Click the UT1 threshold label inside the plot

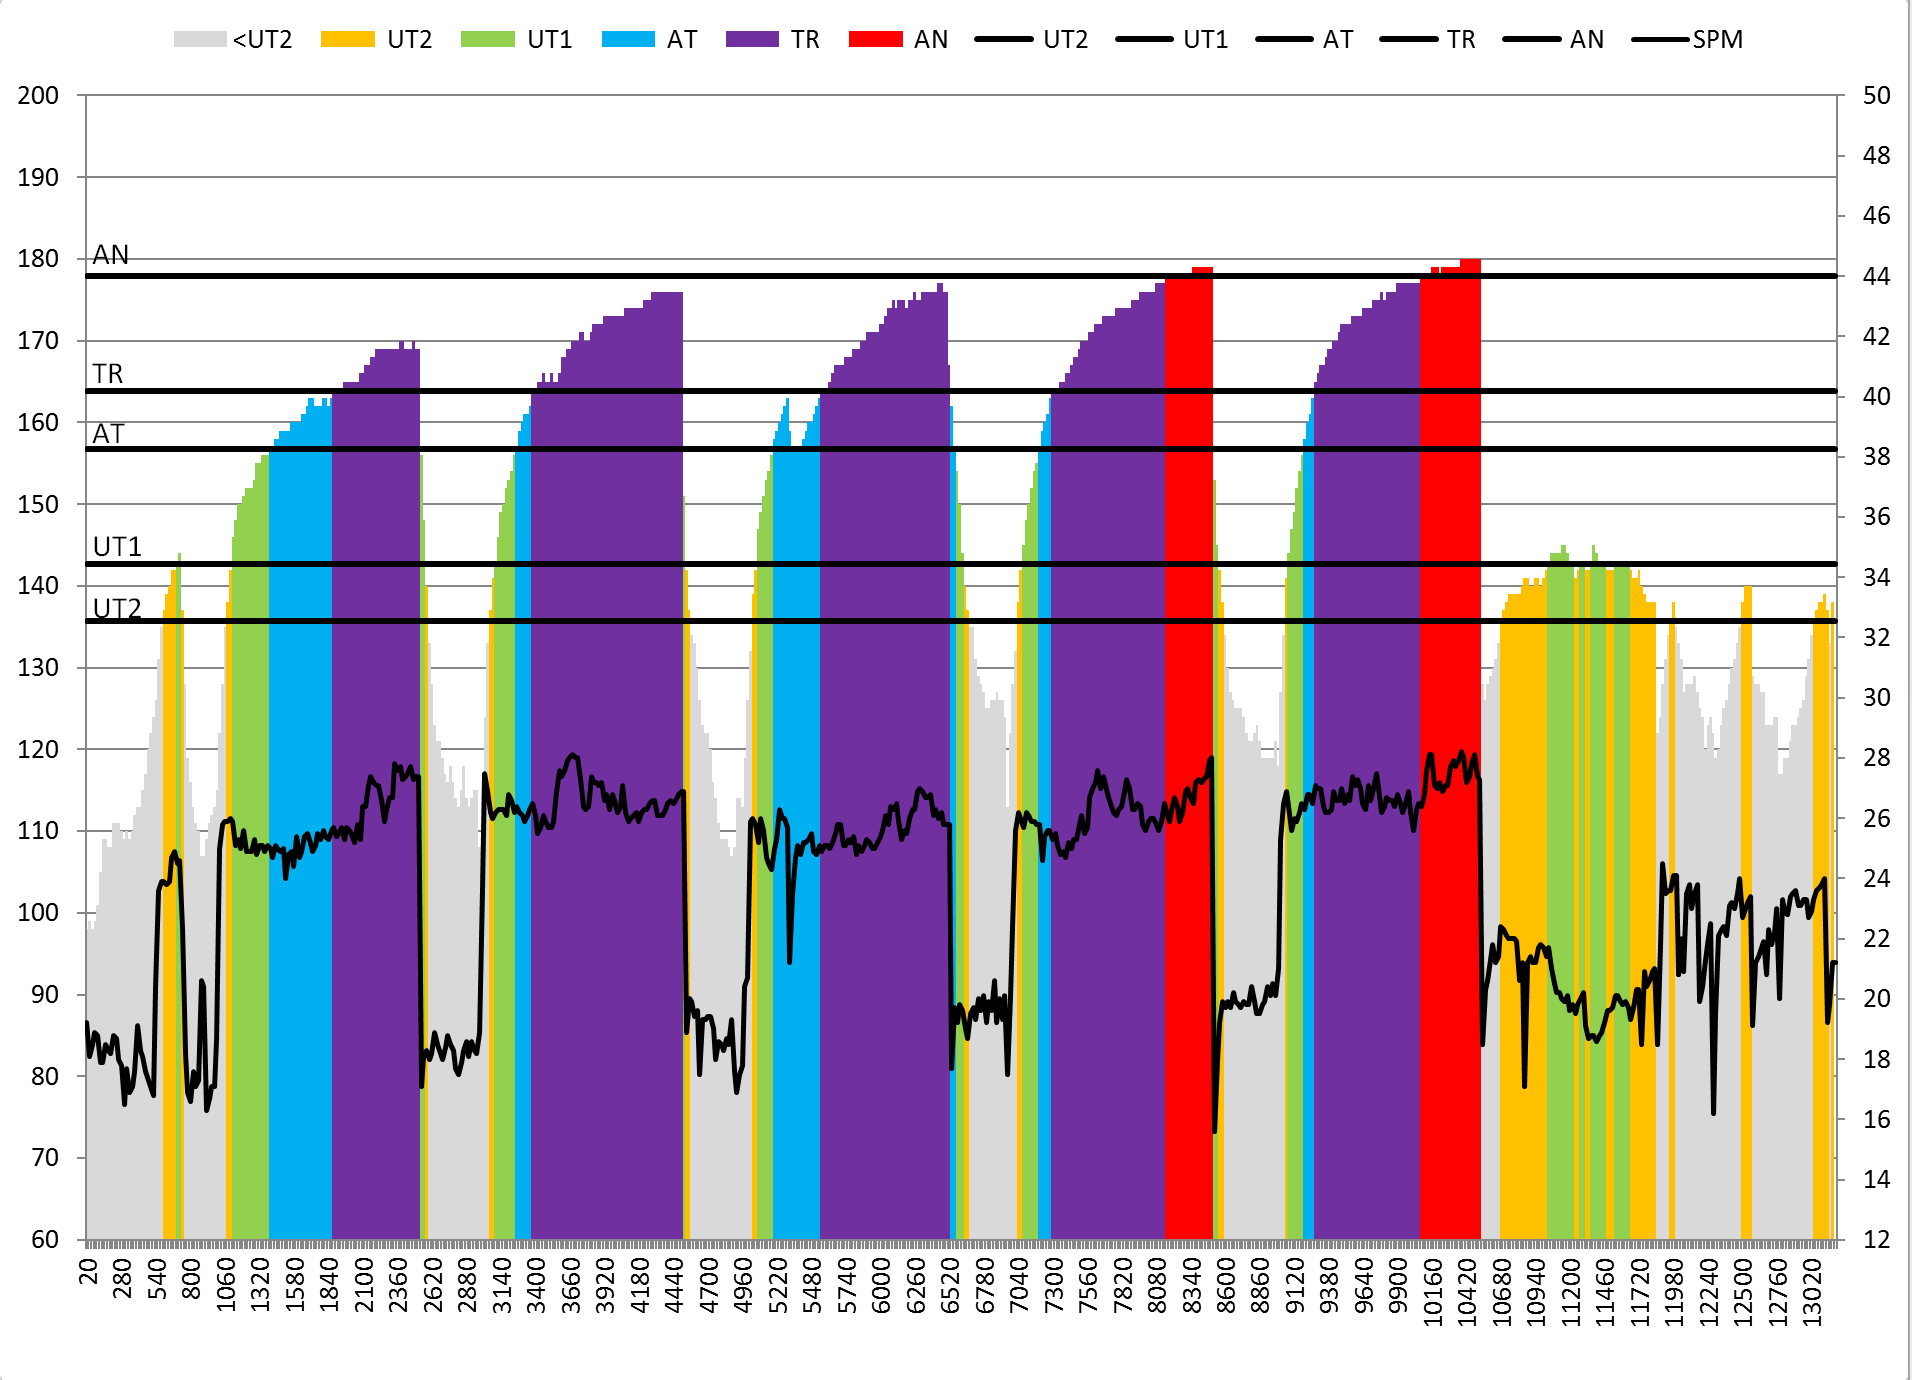(117, 547)
